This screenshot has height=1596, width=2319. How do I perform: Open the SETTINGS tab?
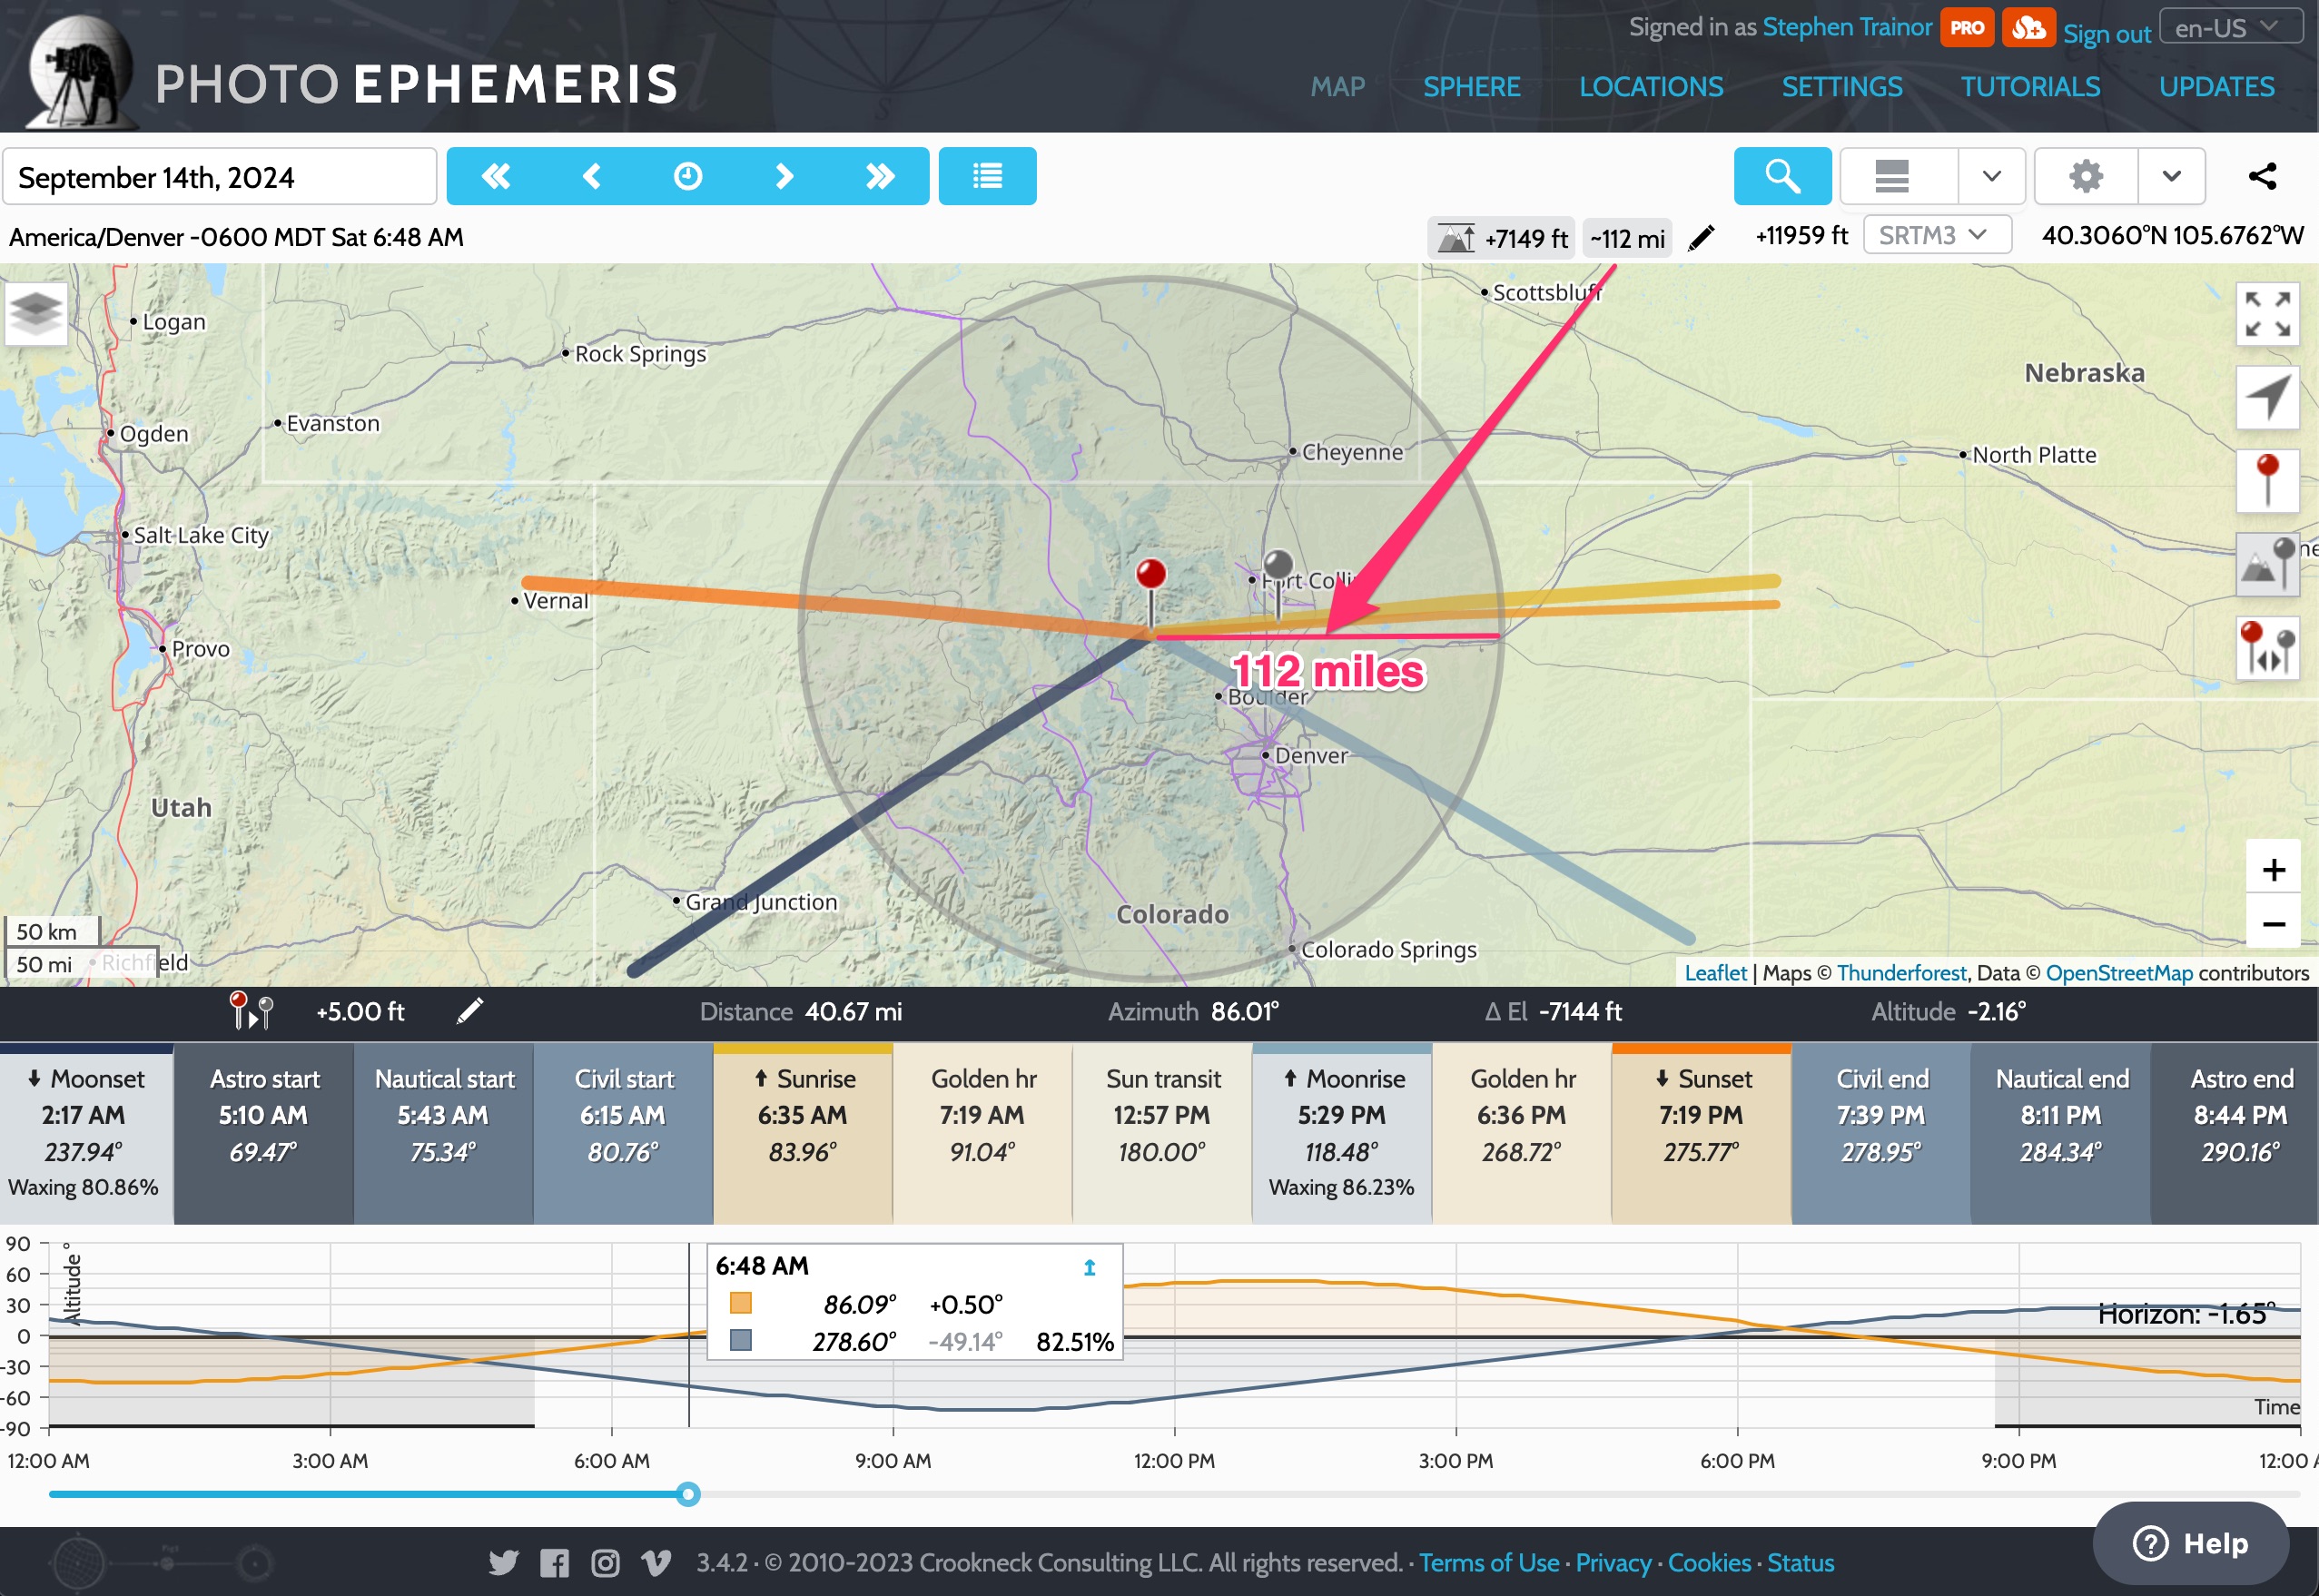coord(1842,87)
